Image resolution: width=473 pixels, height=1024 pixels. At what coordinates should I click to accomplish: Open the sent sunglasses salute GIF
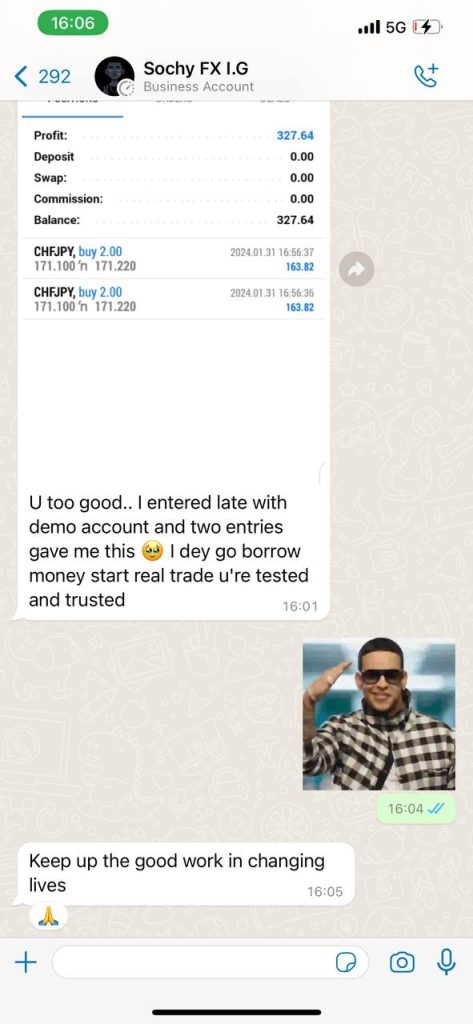[379, 716]
